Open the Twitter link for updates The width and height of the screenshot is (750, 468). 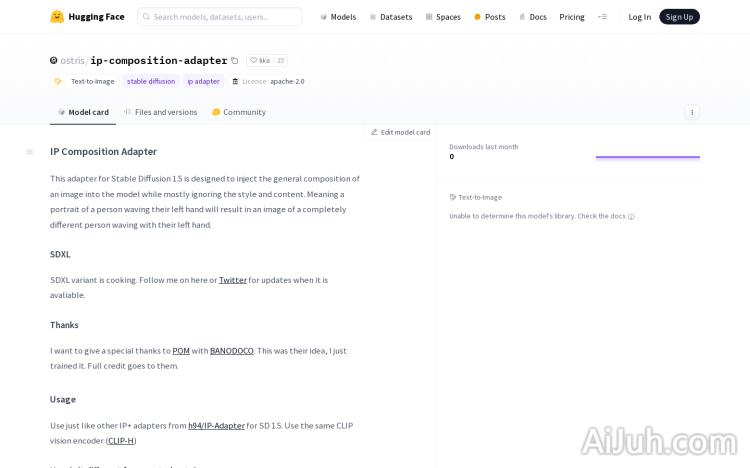tap(232, 280)
